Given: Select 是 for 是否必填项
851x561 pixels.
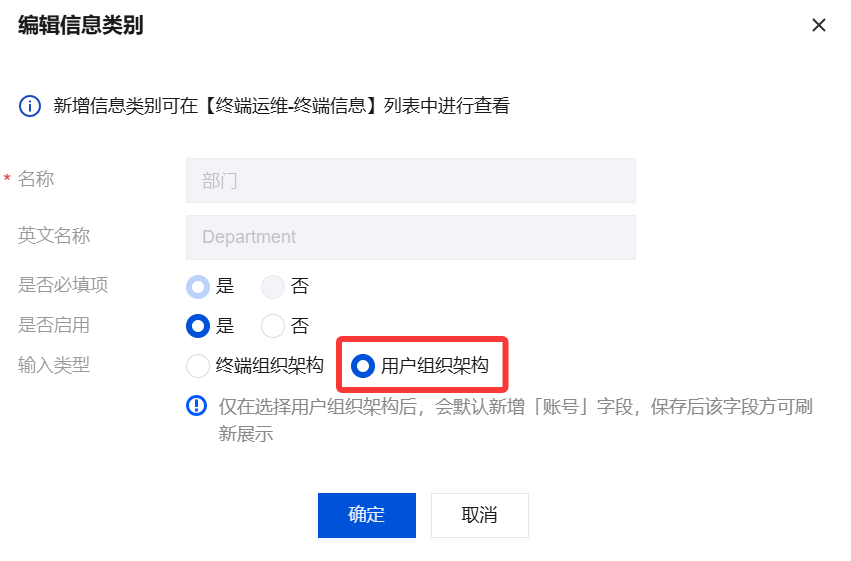Looking at the screenshot, I should click(x=199, y=287).
